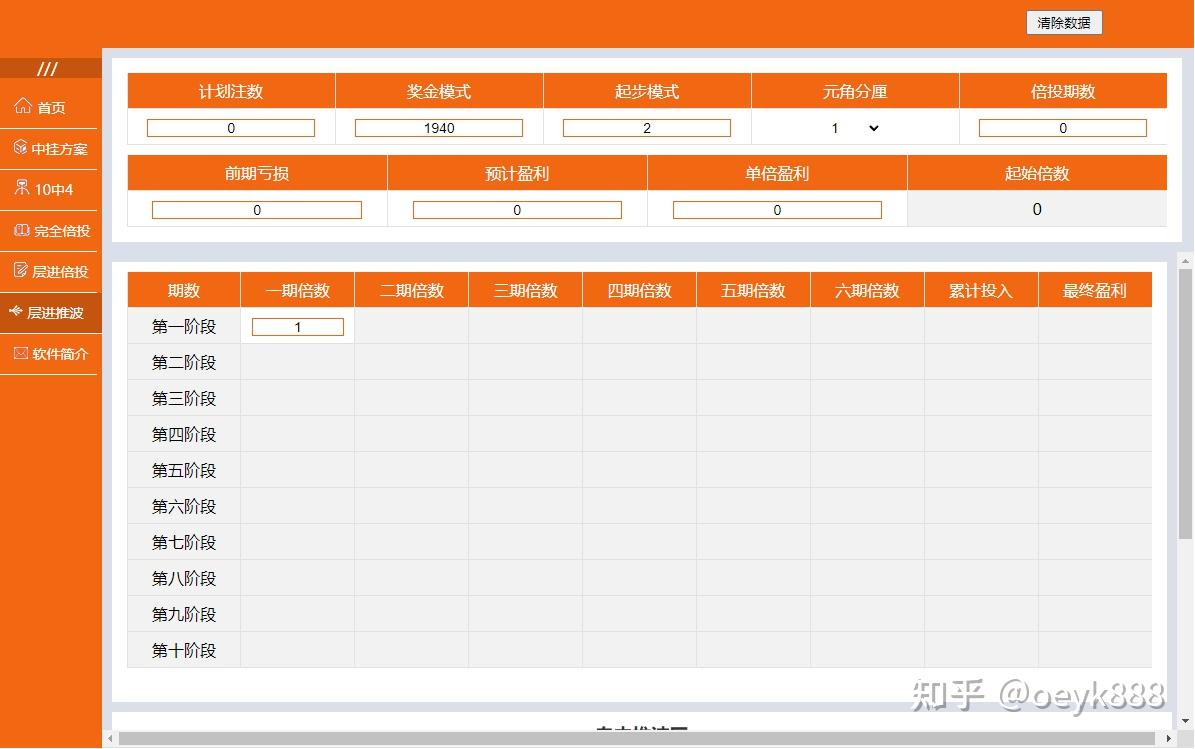This screenshot has height=749, width=1195.
Task: Click the horizontal scrollbar right arrow
Action: 1168,738
